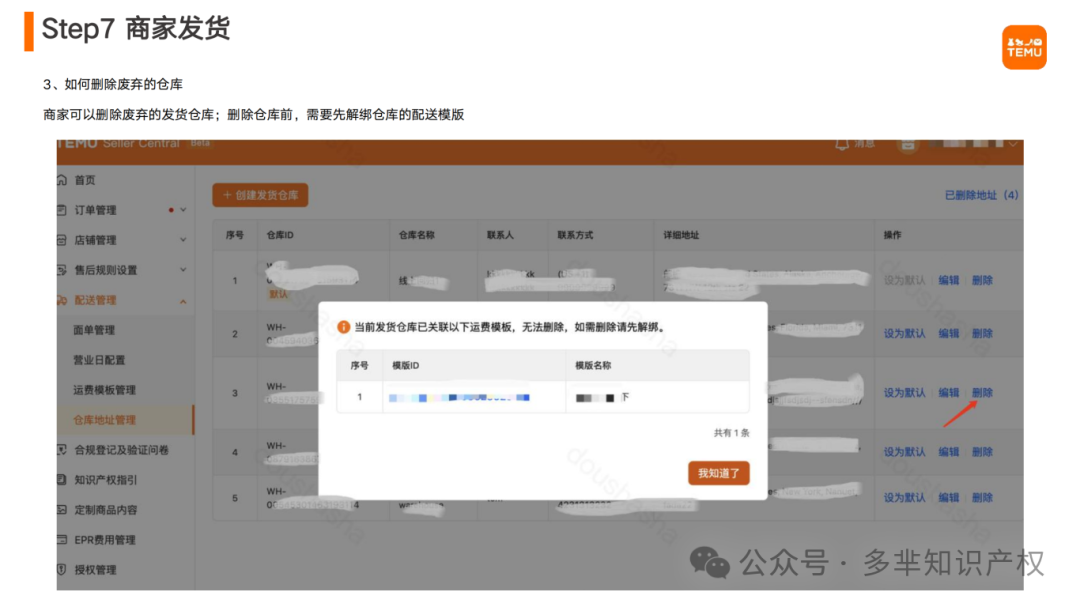This screenshot has width=1080, height=607.
Task: Click the 合规登记及验证问卷 icon
Action: (62, 450)
